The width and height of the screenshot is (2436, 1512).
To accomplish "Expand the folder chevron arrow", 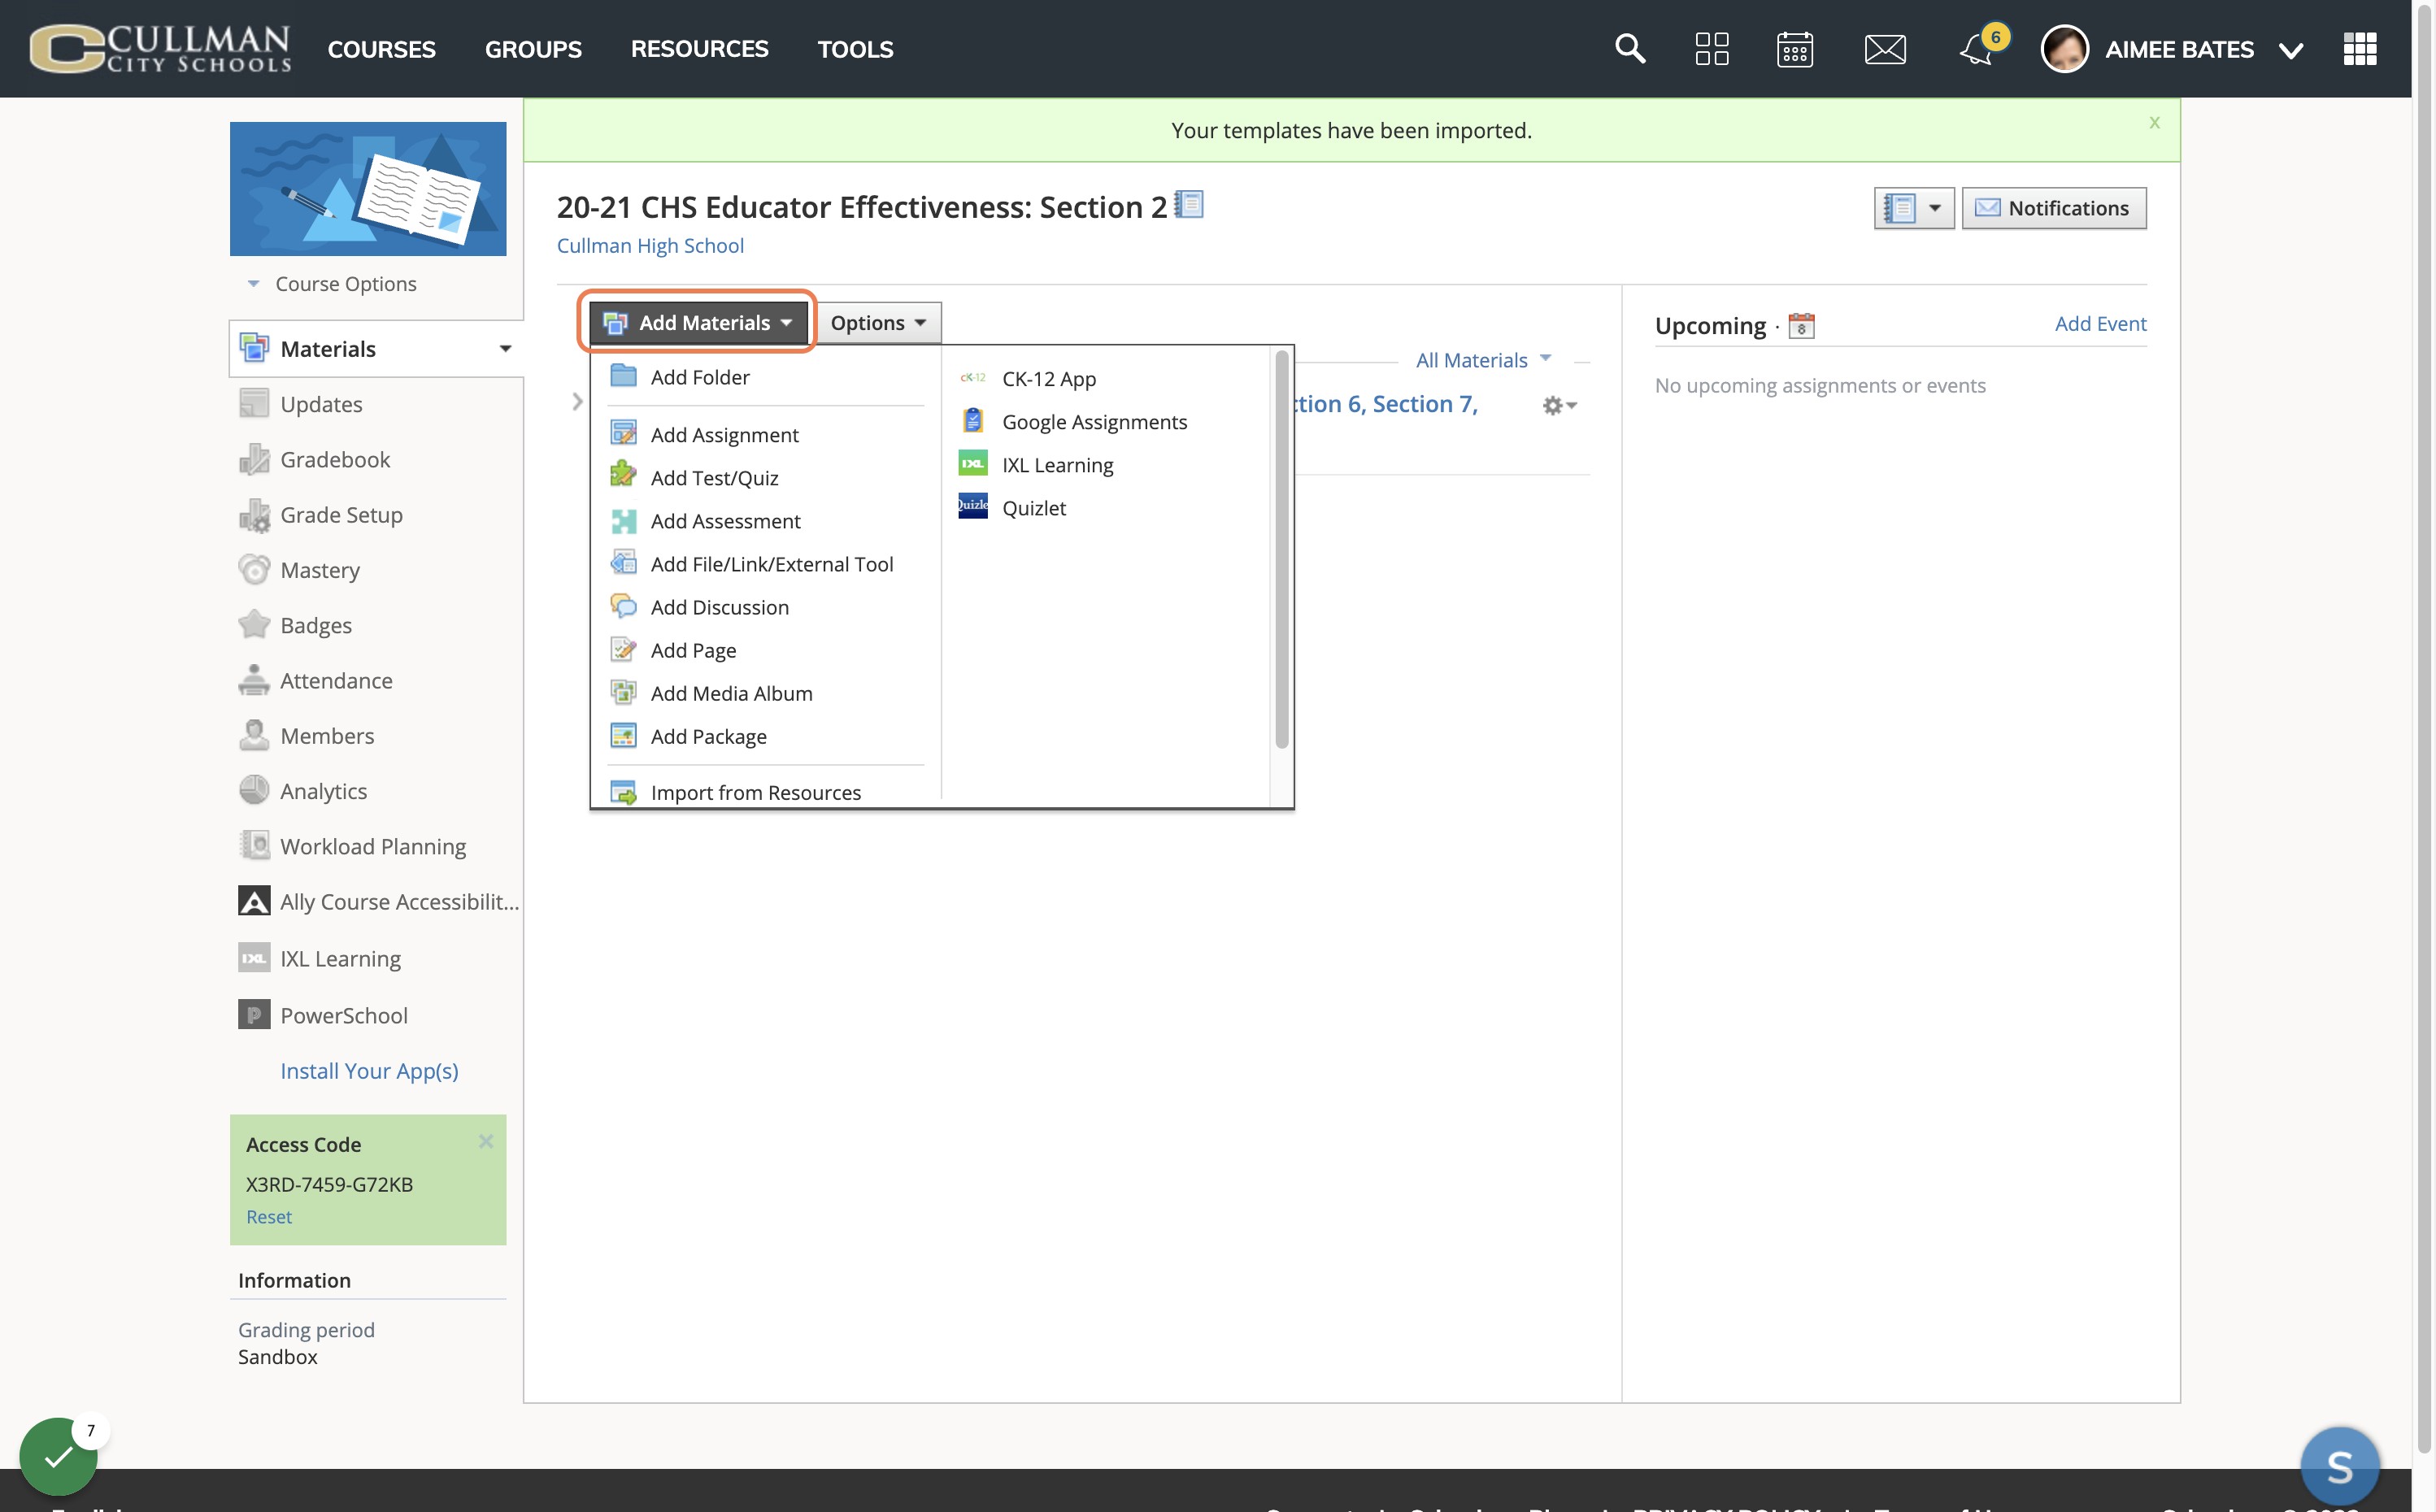I will tap(577, 402).
